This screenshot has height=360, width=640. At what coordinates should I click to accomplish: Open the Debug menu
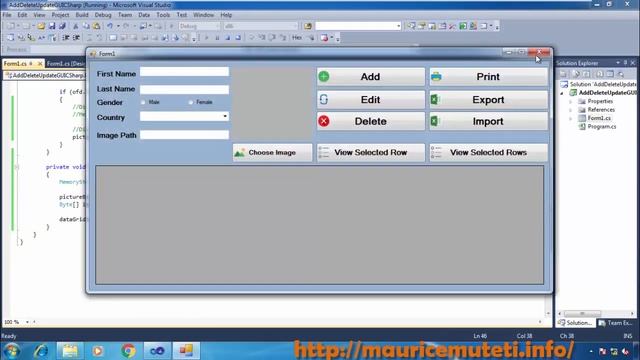(103, 15)
